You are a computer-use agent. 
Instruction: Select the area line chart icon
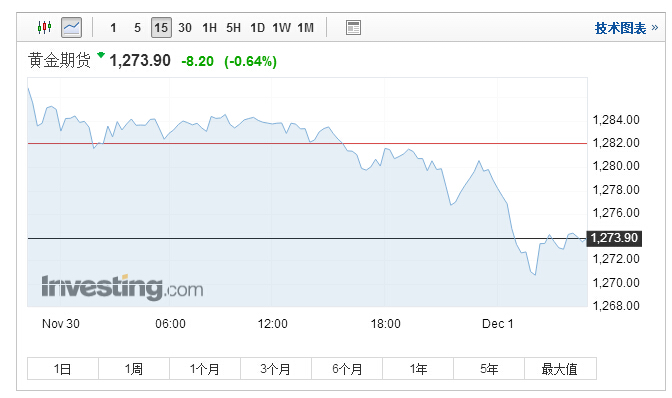pyautogui.click(x=71, y=27)
